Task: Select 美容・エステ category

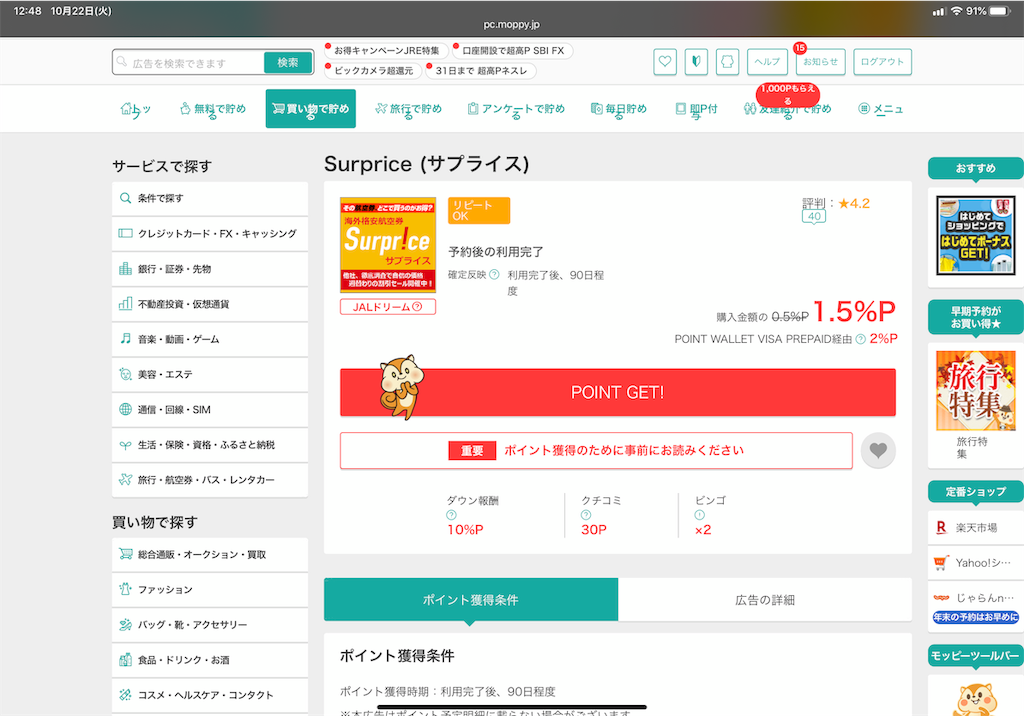Action: (x=210, y=374)
